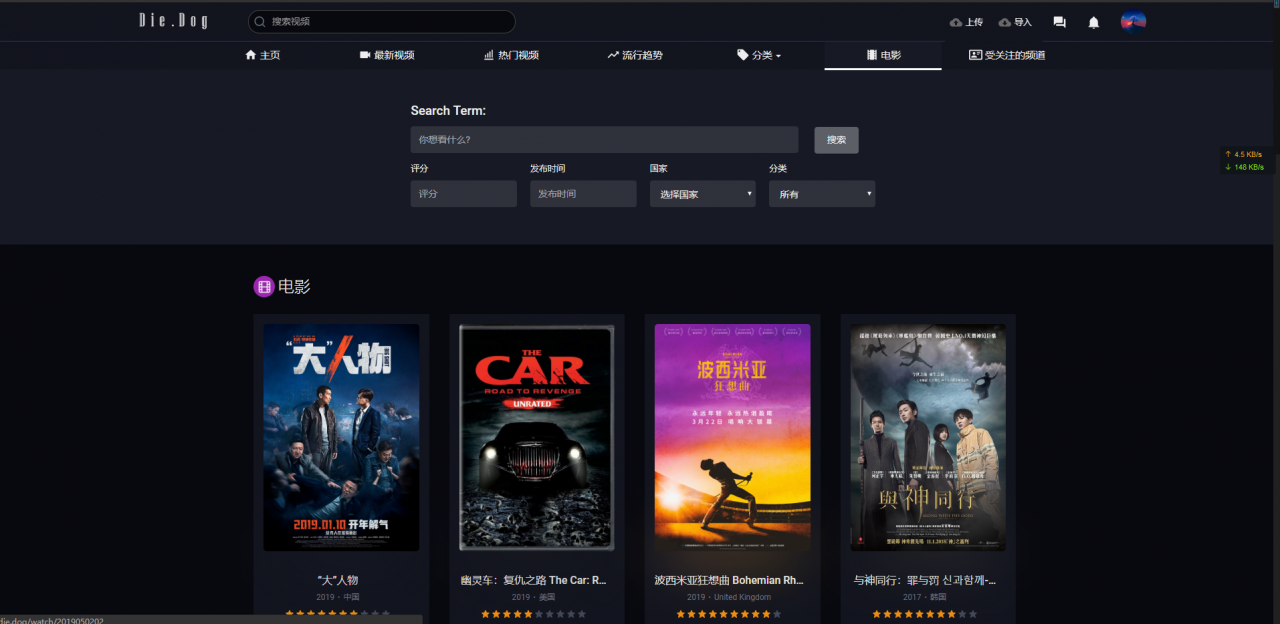Click the 评分 rating input field

point(464,194)
